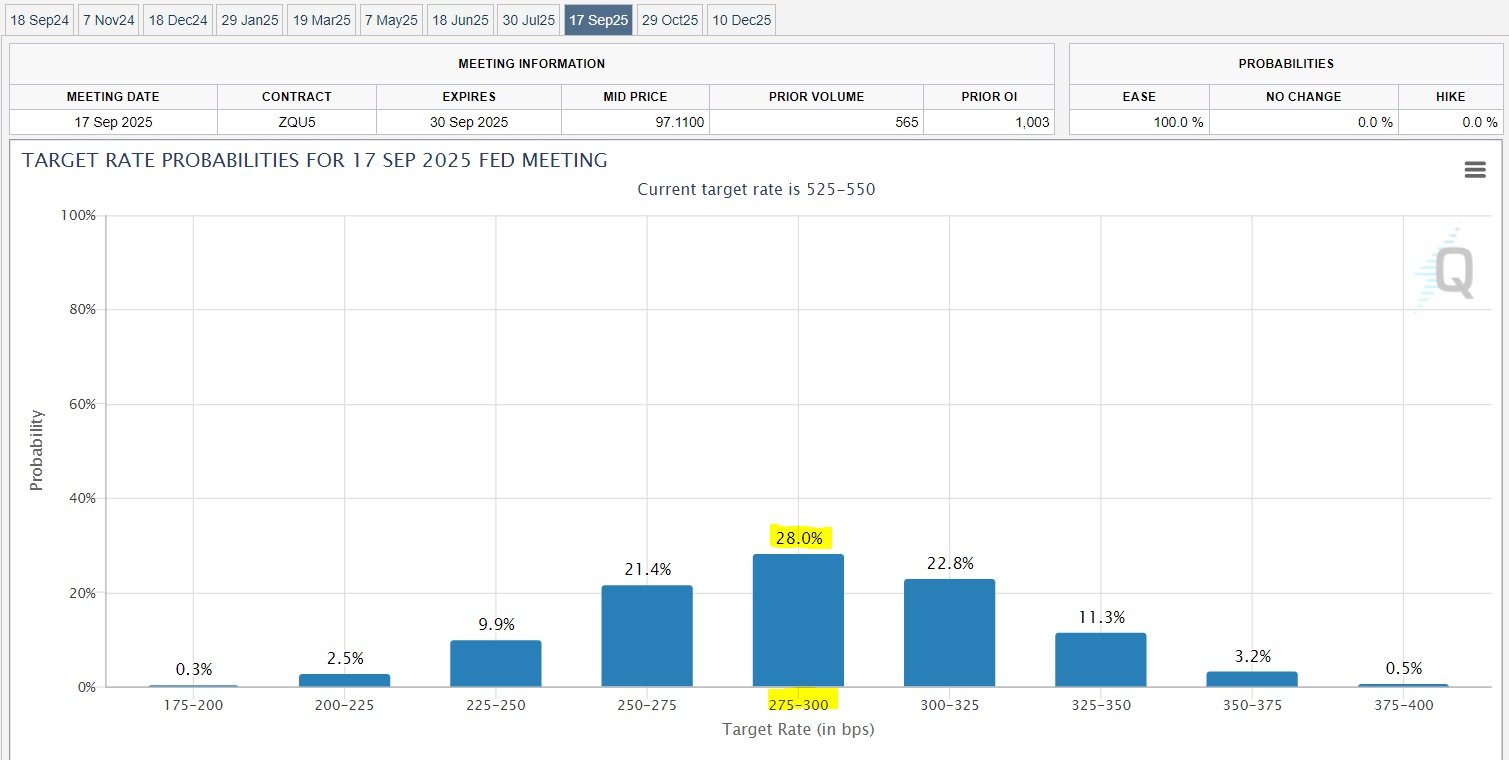Switch to the 29 Oct25 meeting tab
Screen dimensions: 1509x760
pyautogui.click(x=669, y=20)
